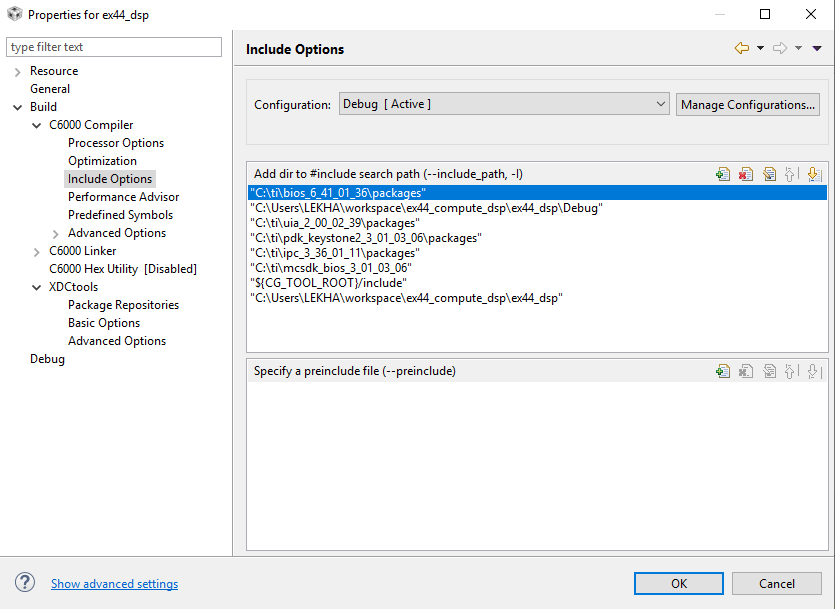
Task: Add a directory to include search path
Action: [723, 174]
